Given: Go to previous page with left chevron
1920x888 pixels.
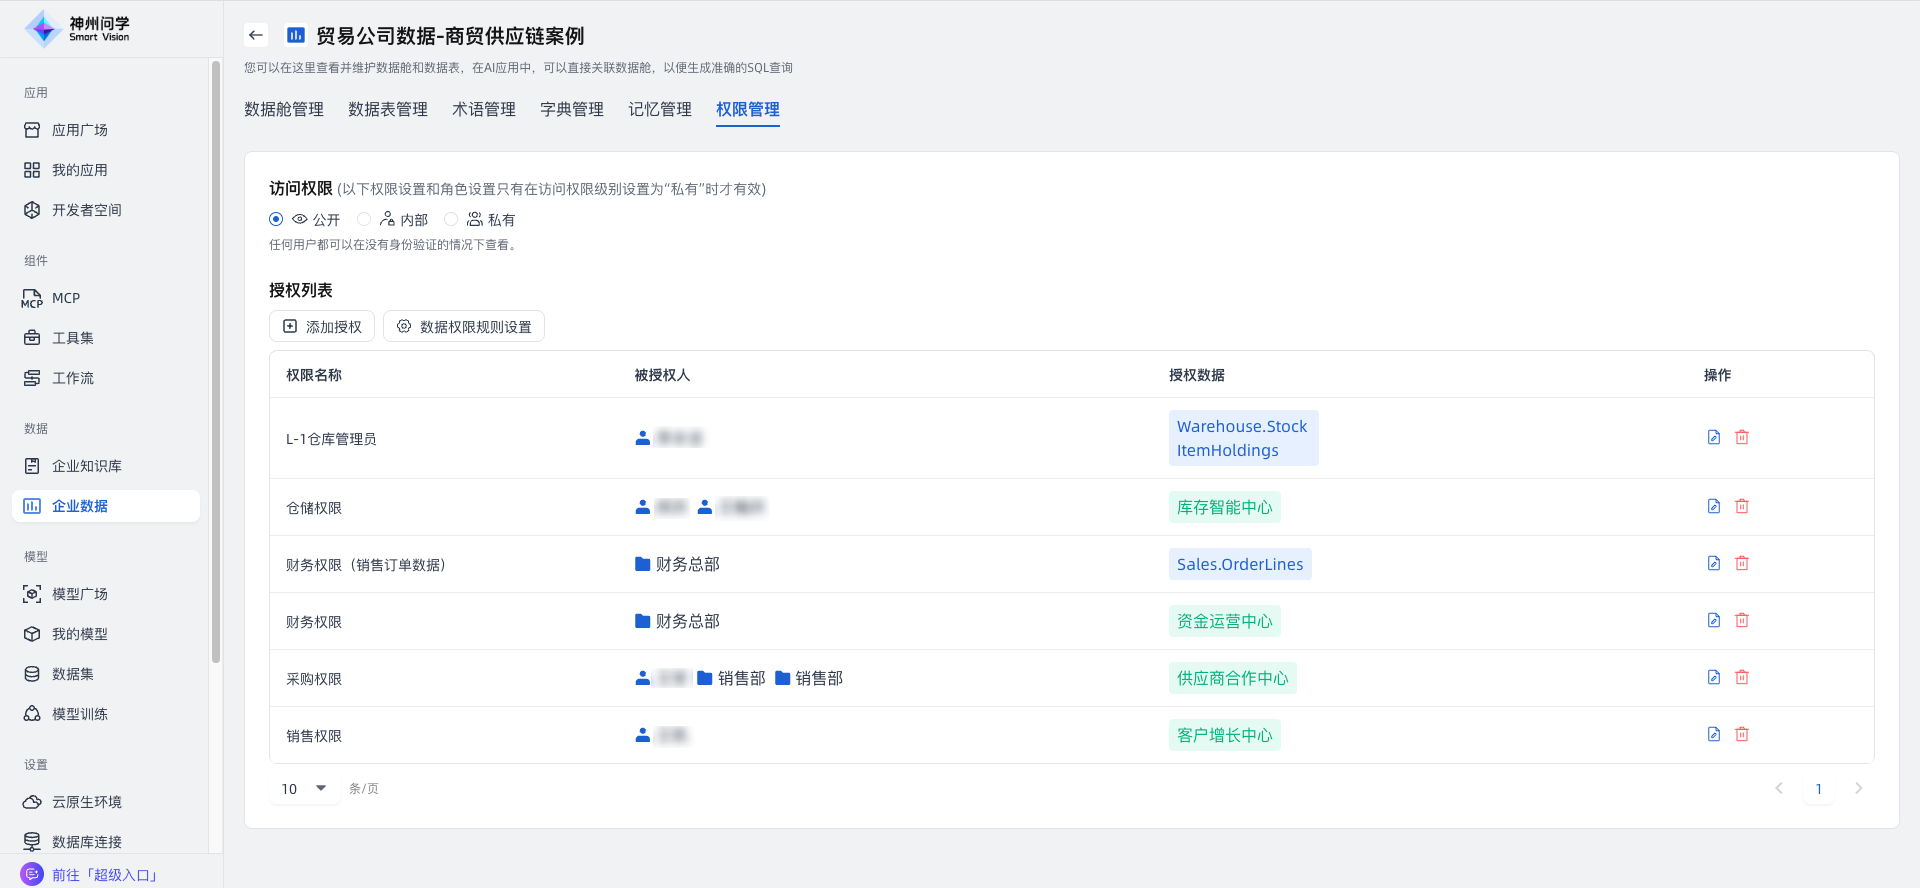Looking at the screenshot, I should pyautogui.click(x=1779, y=788).
